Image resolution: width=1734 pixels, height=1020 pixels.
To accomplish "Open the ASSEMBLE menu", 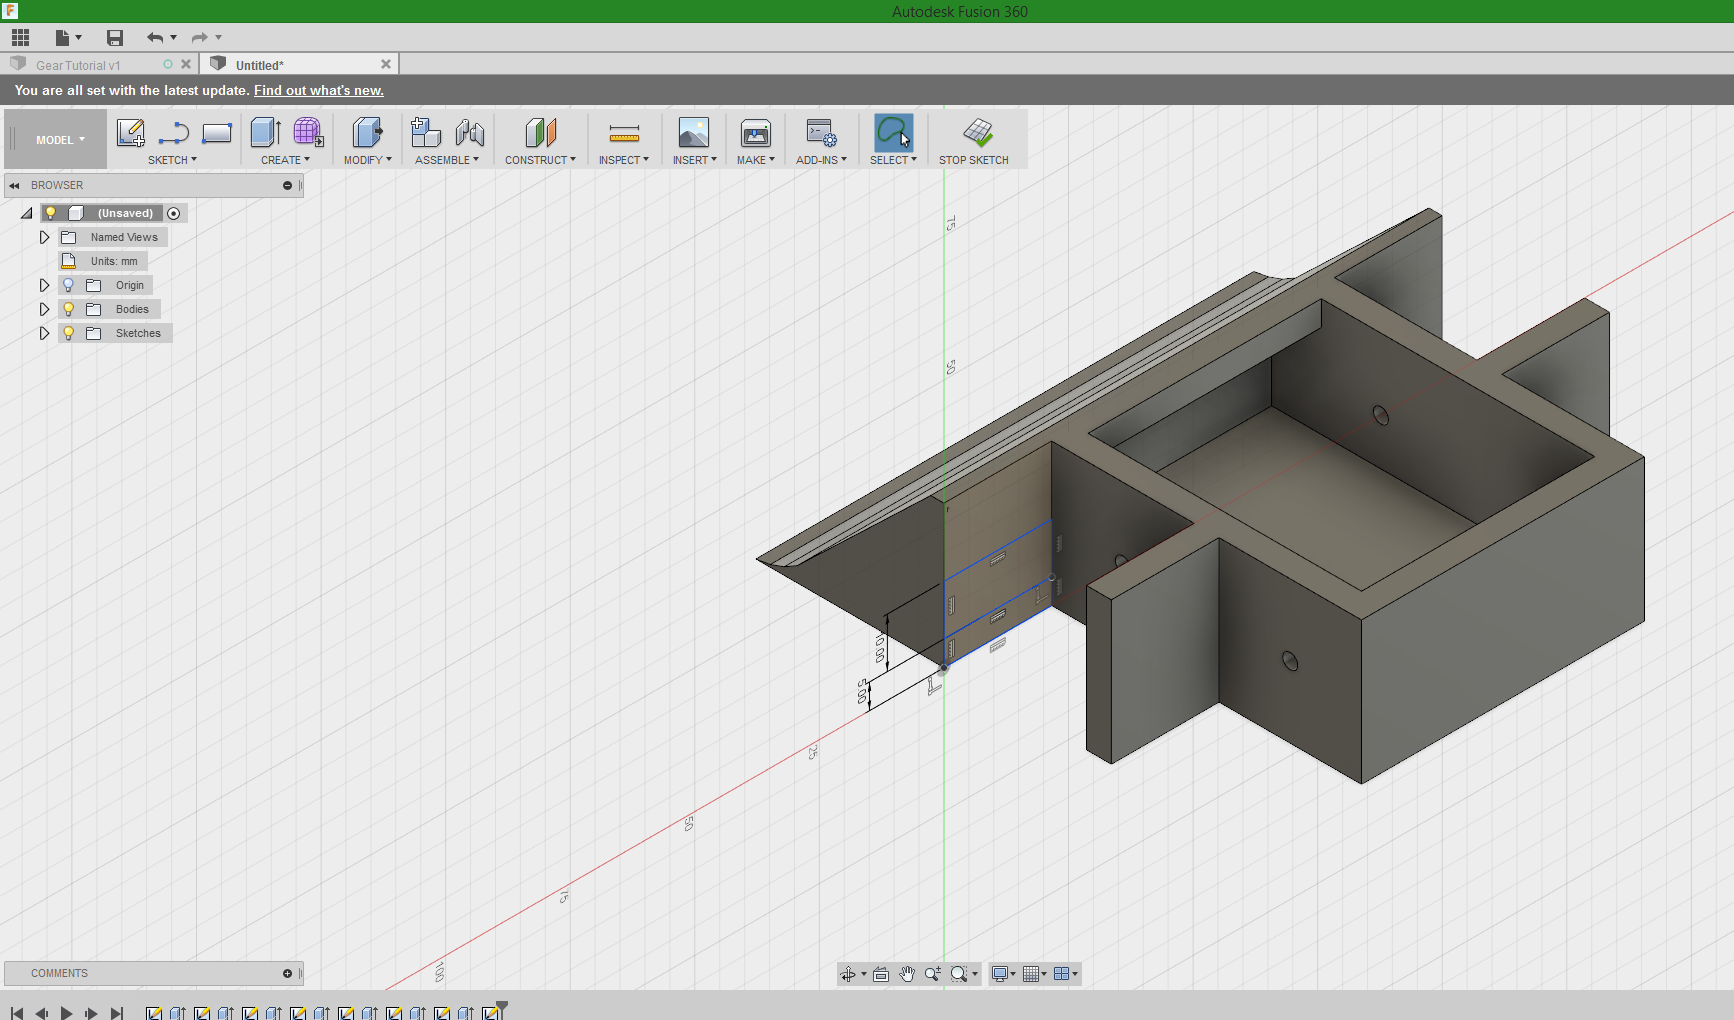I will point(446,160).
